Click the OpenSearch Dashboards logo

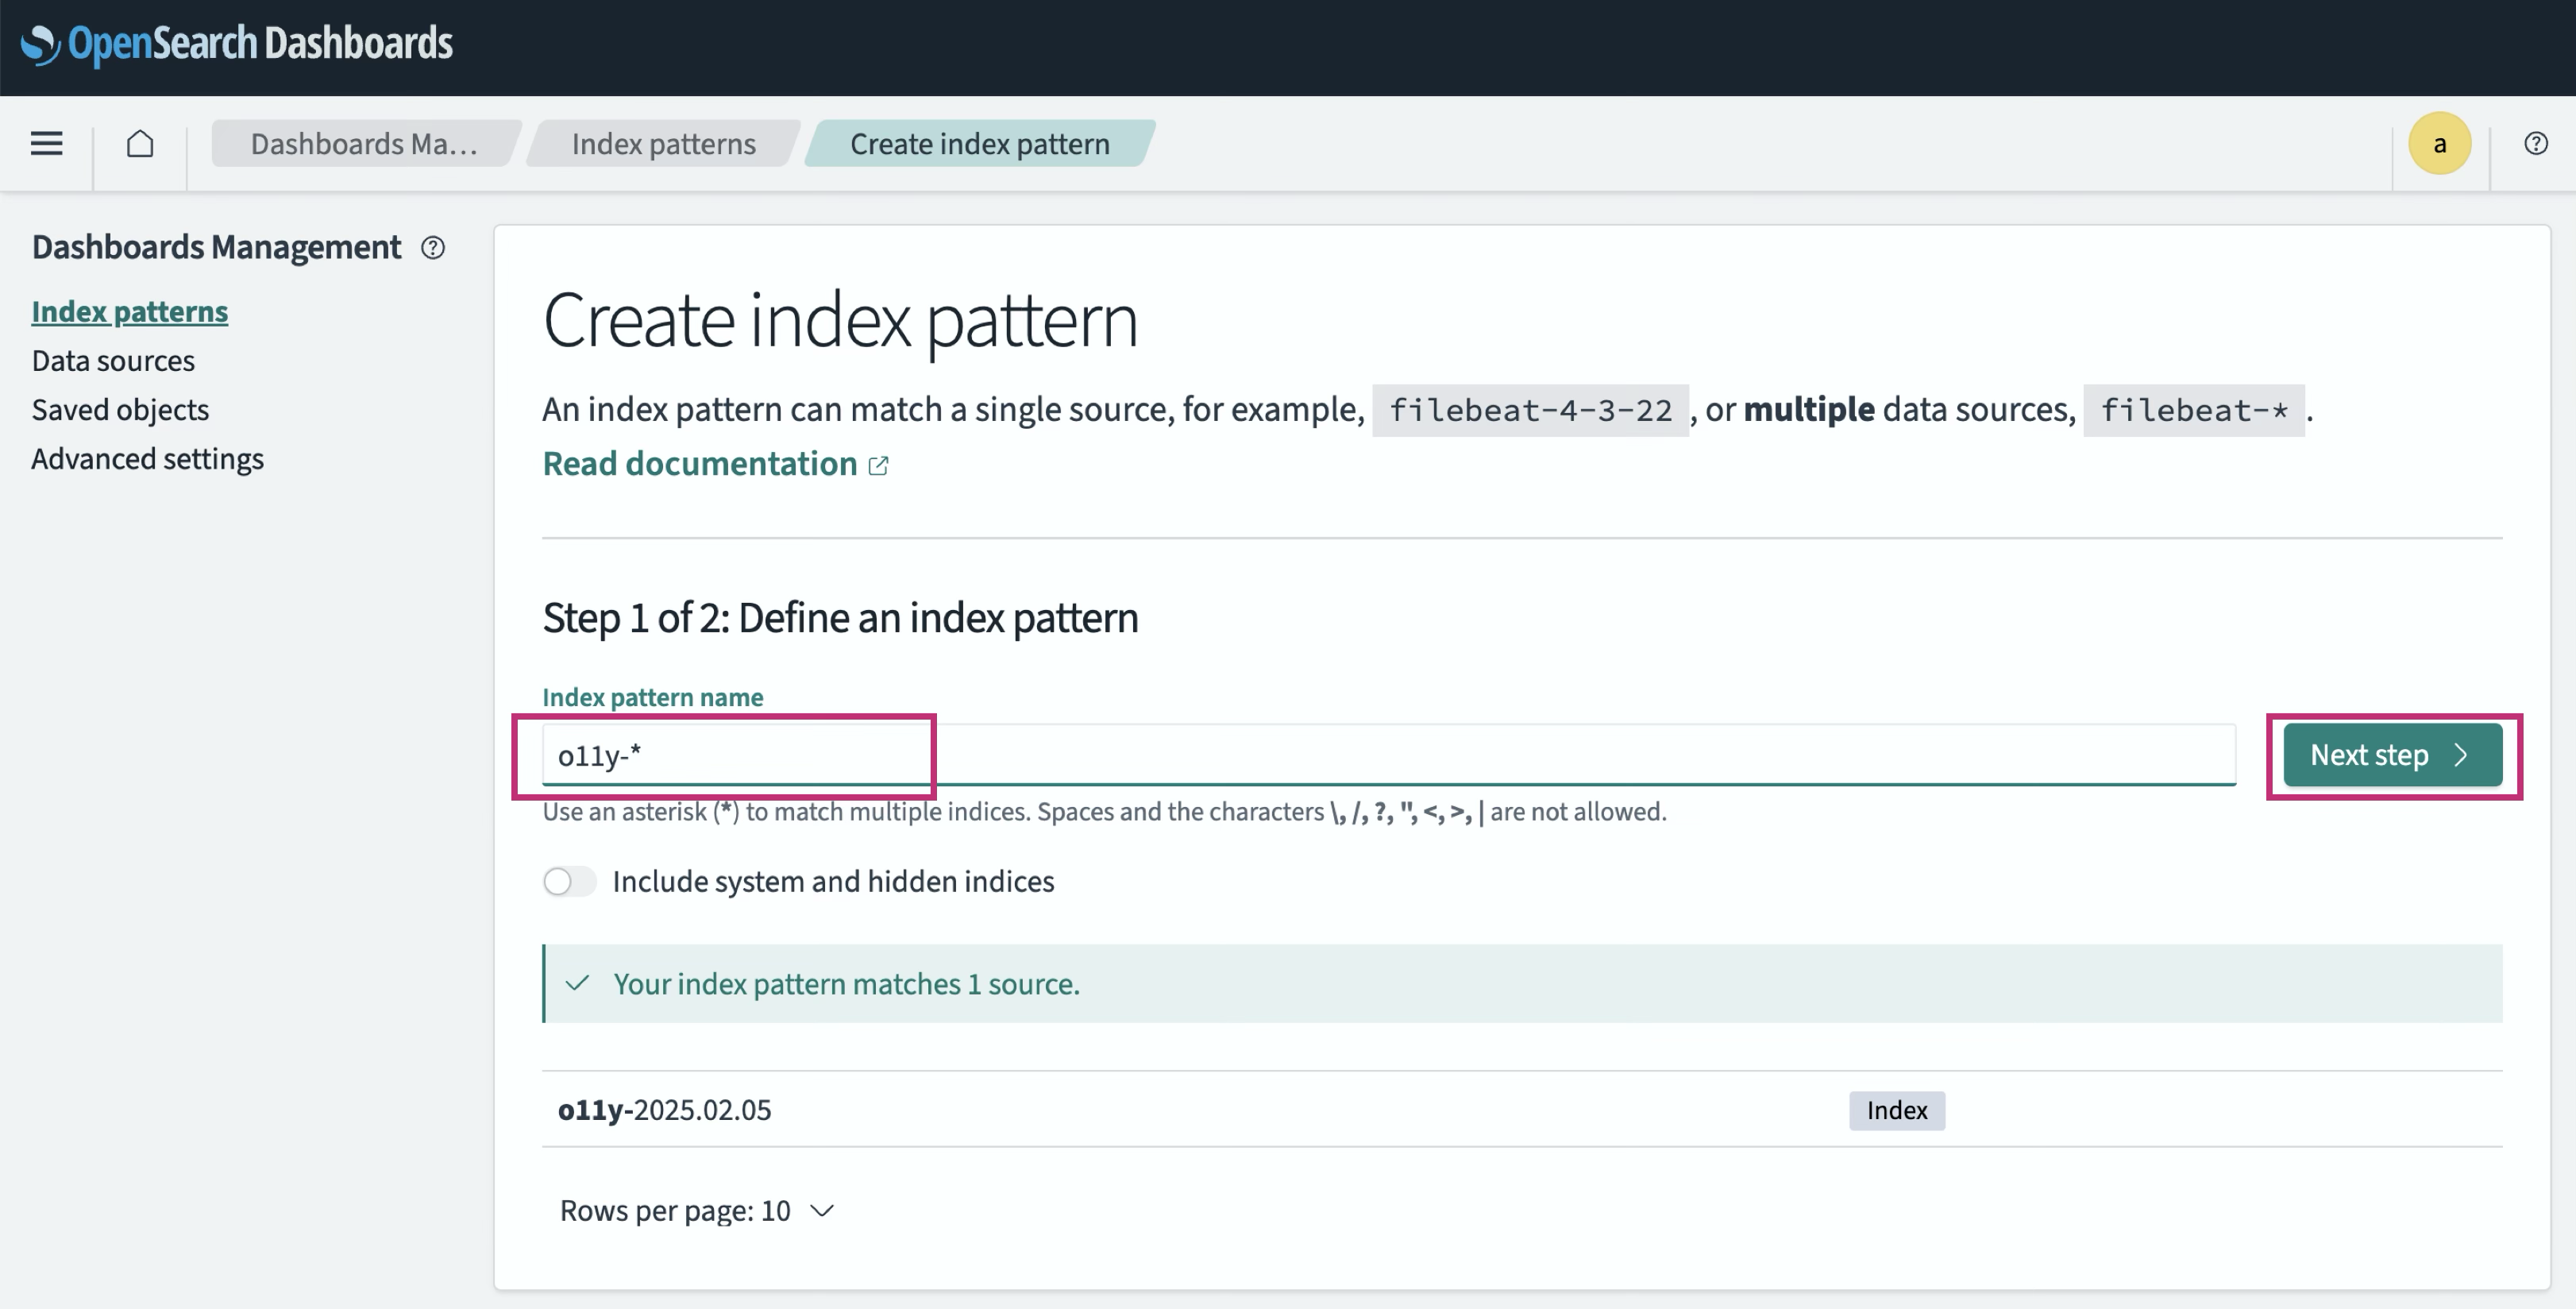[237, 44]
